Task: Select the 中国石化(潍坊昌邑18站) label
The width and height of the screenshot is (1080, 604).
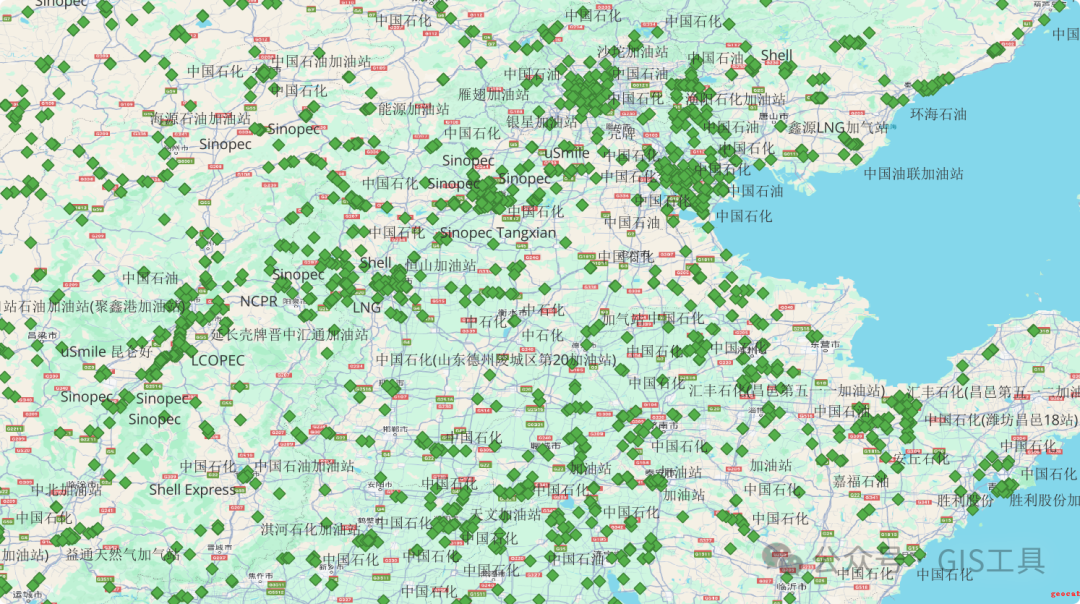Action: point(1001,419)
